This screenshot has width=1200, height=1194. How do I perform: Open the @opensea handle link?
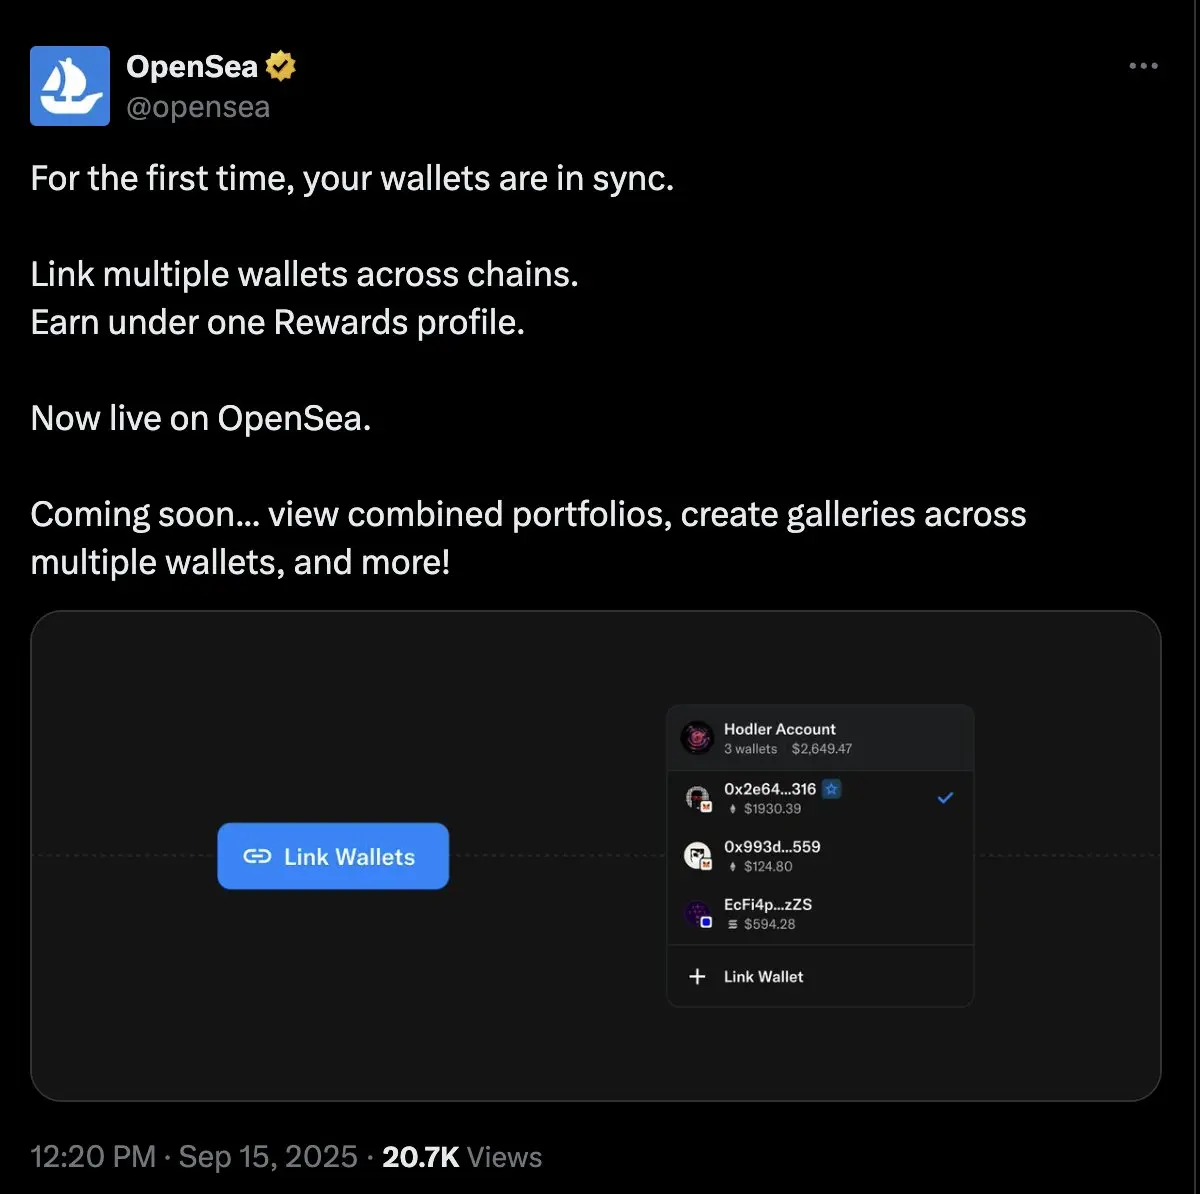(x=198, y=107)
